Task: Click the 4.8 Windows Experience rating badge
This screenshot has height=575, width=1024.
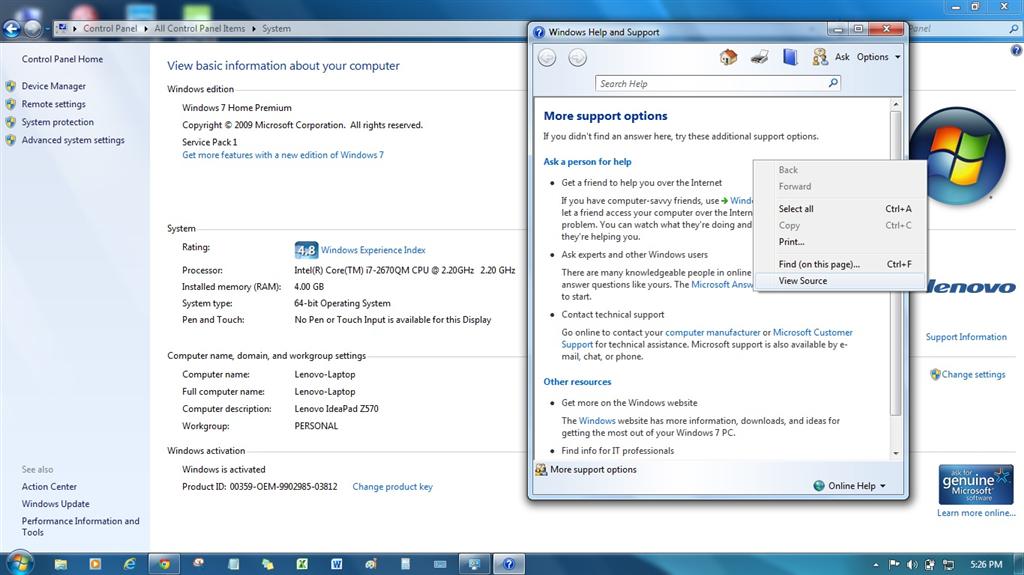Action: click(x=306, y=250)
